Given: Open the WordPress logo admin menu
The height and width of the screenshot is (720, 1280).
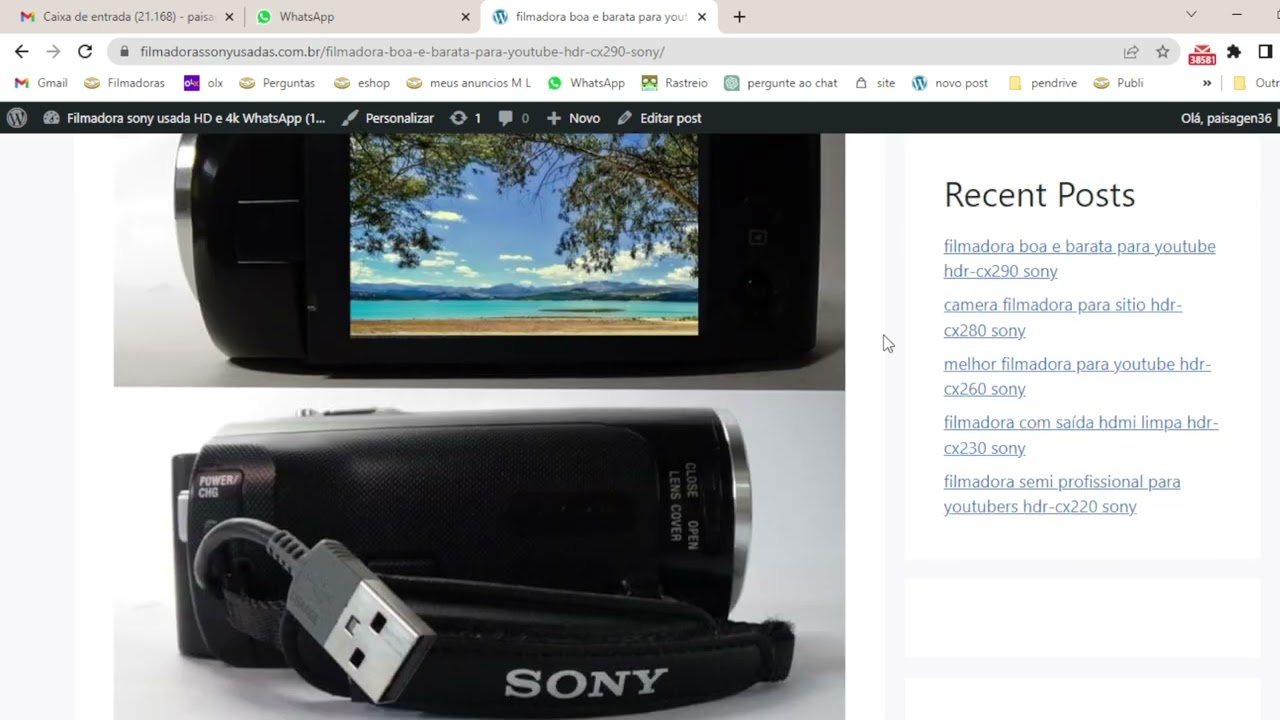Looking at the screenshot, I should point(17,118).
